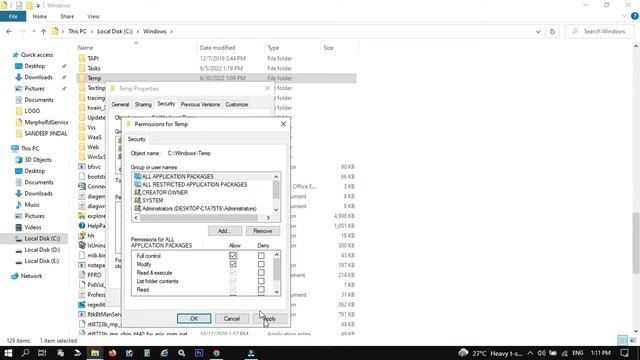
Task: Open notification center icon
Action: pyautogui.click(x=624, y=353)
